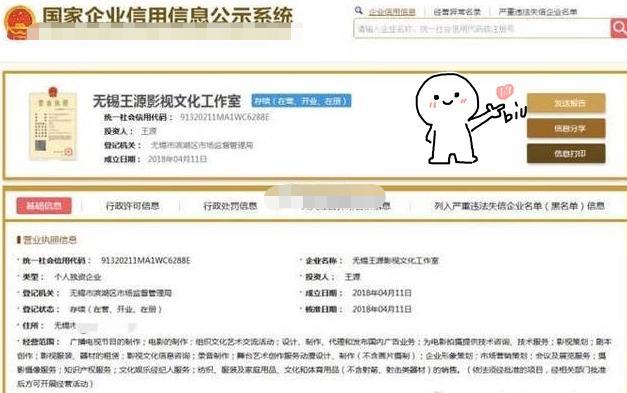The width and height of the screenshot is (627, 393).
Task: Click the 经营范围 description paragraph
Action: click(x=314, y=363)
